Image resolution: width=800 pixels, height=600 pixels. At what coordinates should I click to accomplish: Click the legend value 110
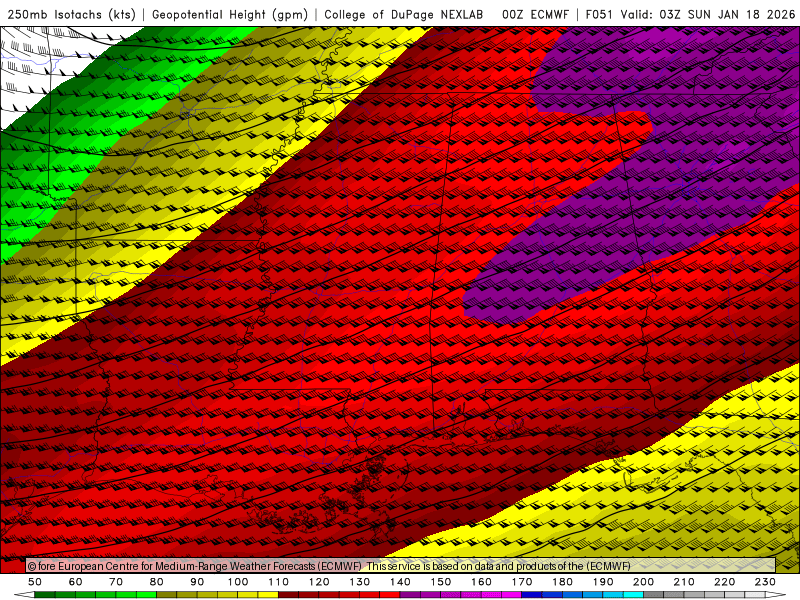[x=279, y=582]
